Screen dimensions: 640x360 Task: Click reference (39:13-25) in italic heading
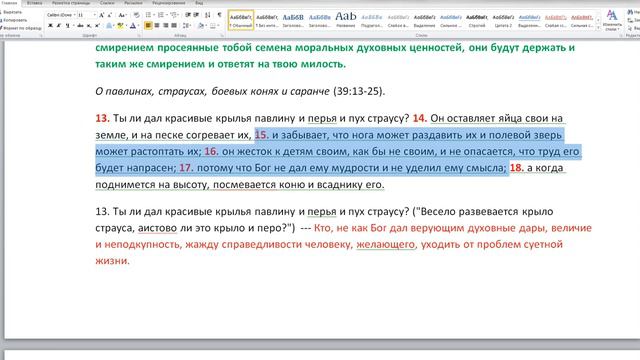(359, 91)
